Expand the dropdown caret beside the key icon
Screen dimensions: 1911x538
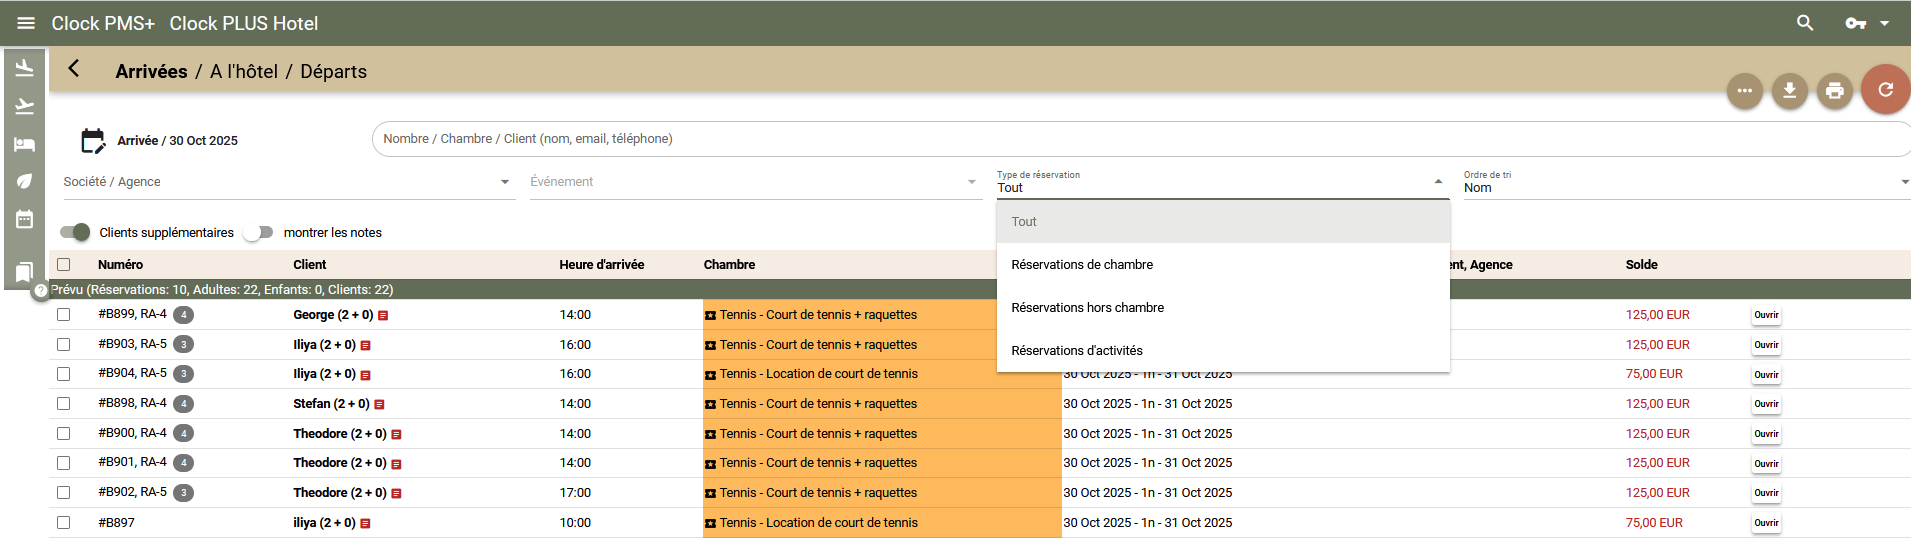pos(1884,23)
